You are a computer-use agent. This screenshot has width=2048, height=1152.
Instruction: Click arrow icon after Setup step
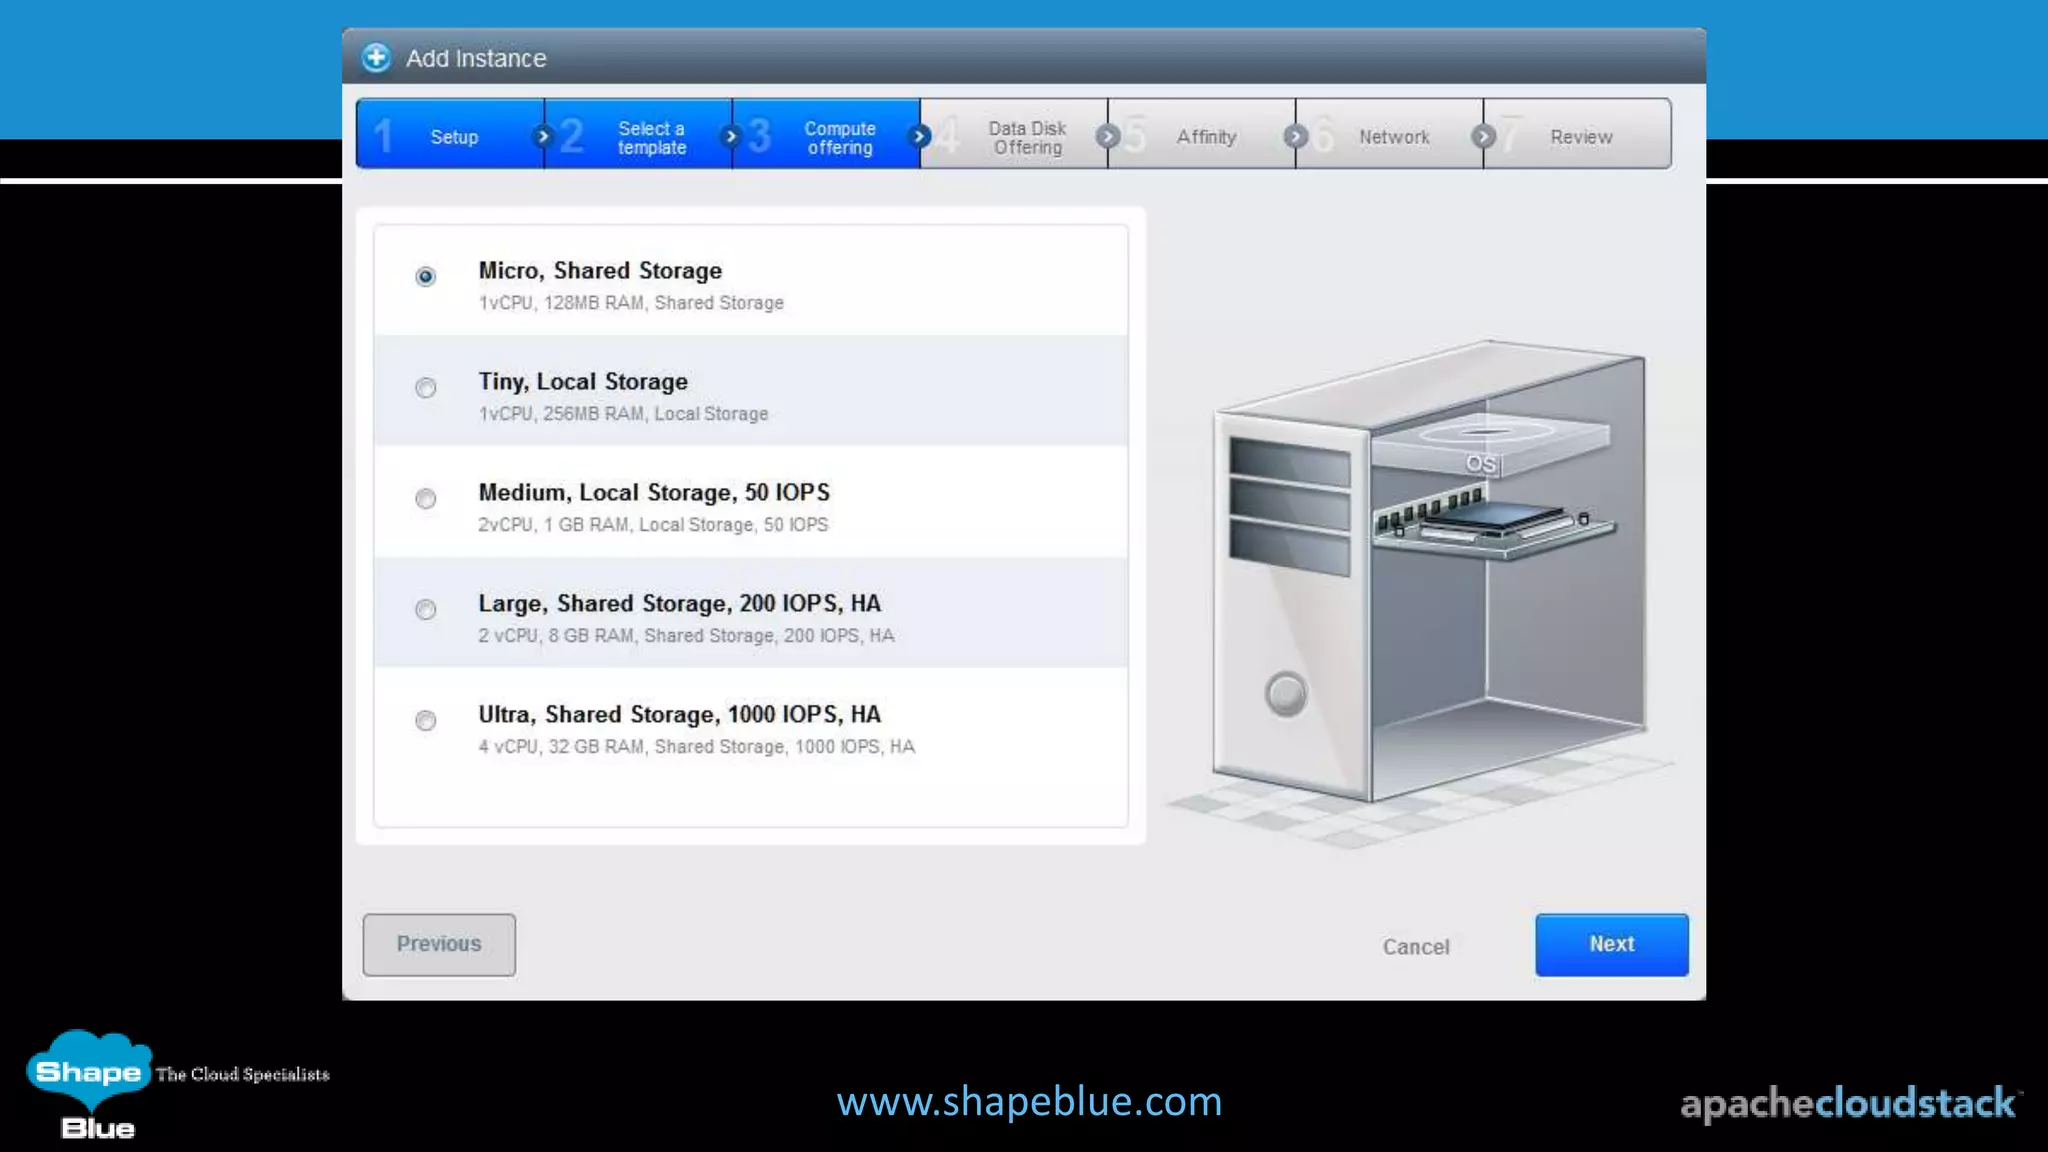point(543,135)
